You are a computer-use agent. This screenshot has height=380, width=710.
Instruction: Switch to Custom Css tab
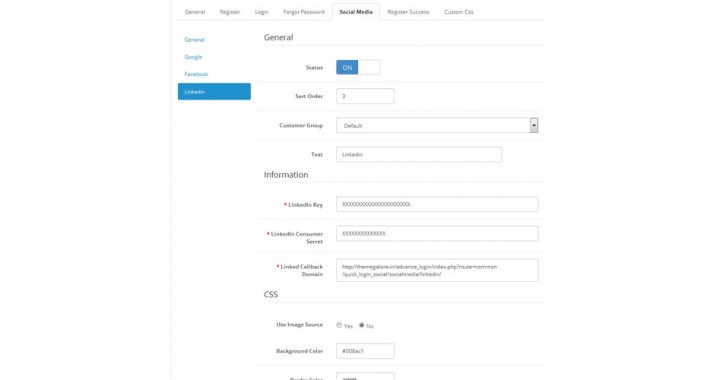458,12
